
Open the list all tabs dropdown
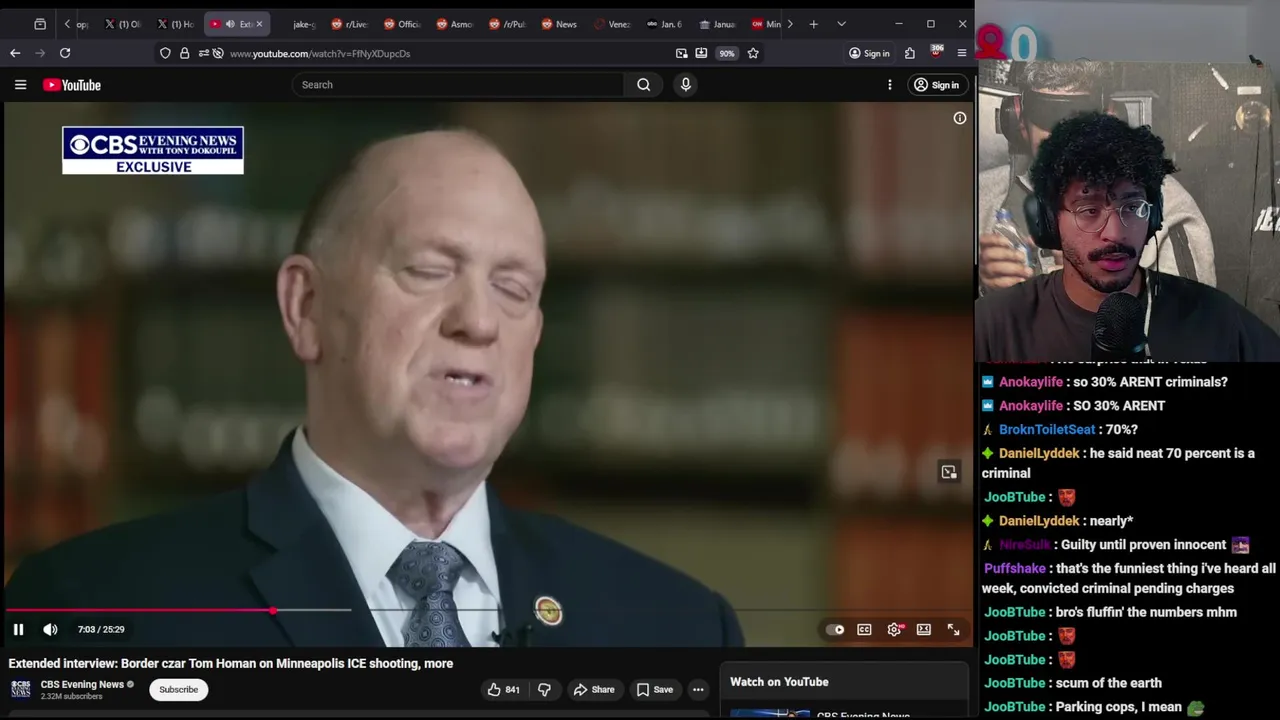(841, 24)
